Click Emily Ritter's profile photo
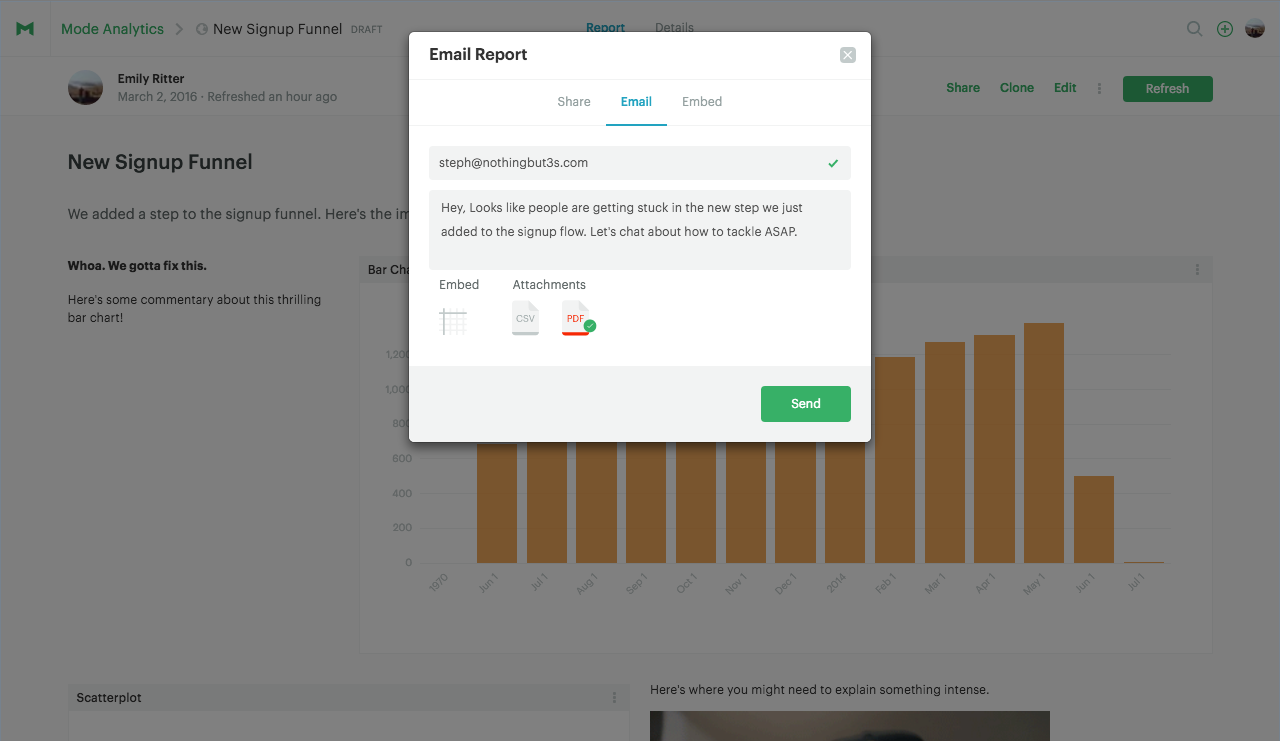 pyautogui.click(x=85, y=88)
